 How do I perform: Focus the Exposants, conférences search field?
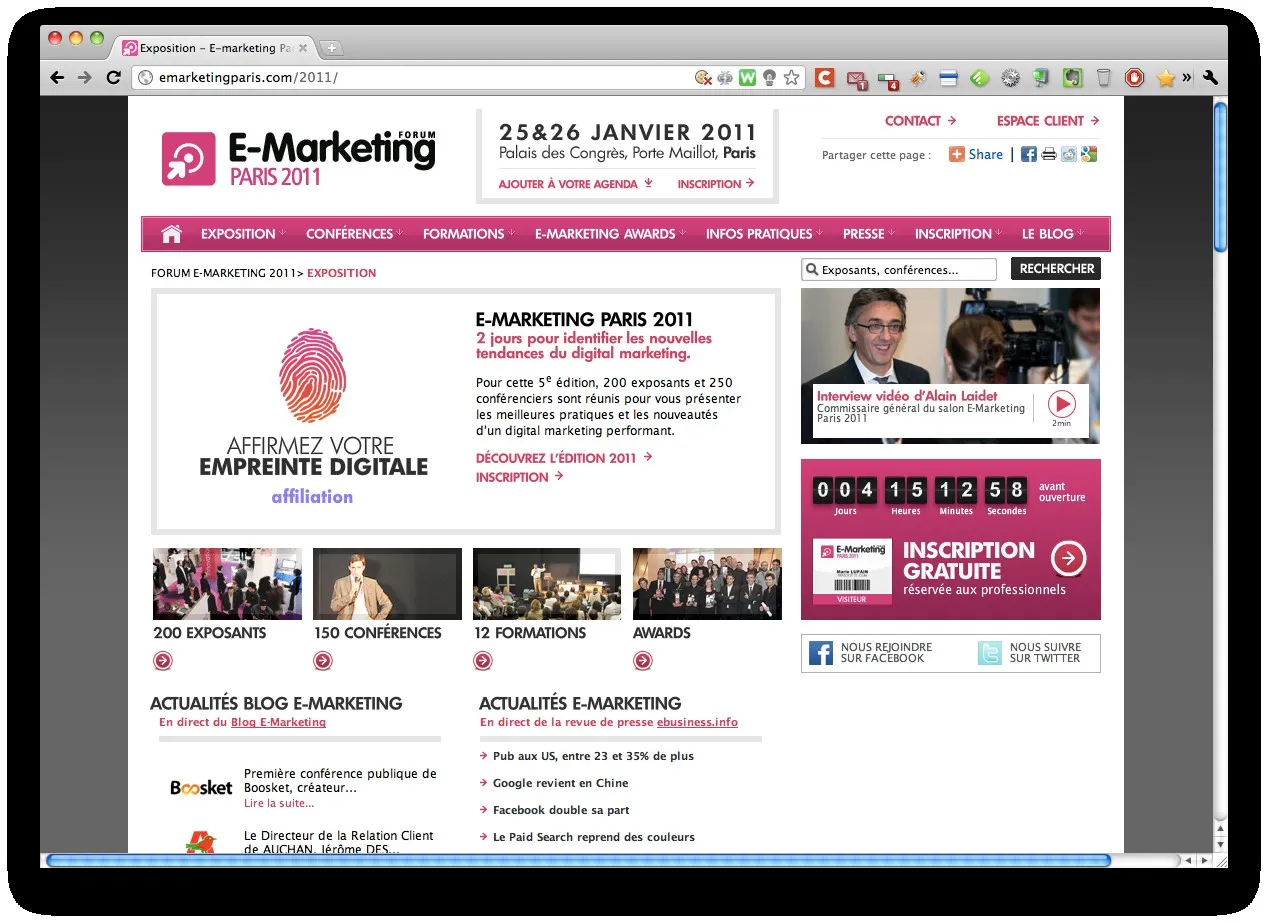point(899,269)
